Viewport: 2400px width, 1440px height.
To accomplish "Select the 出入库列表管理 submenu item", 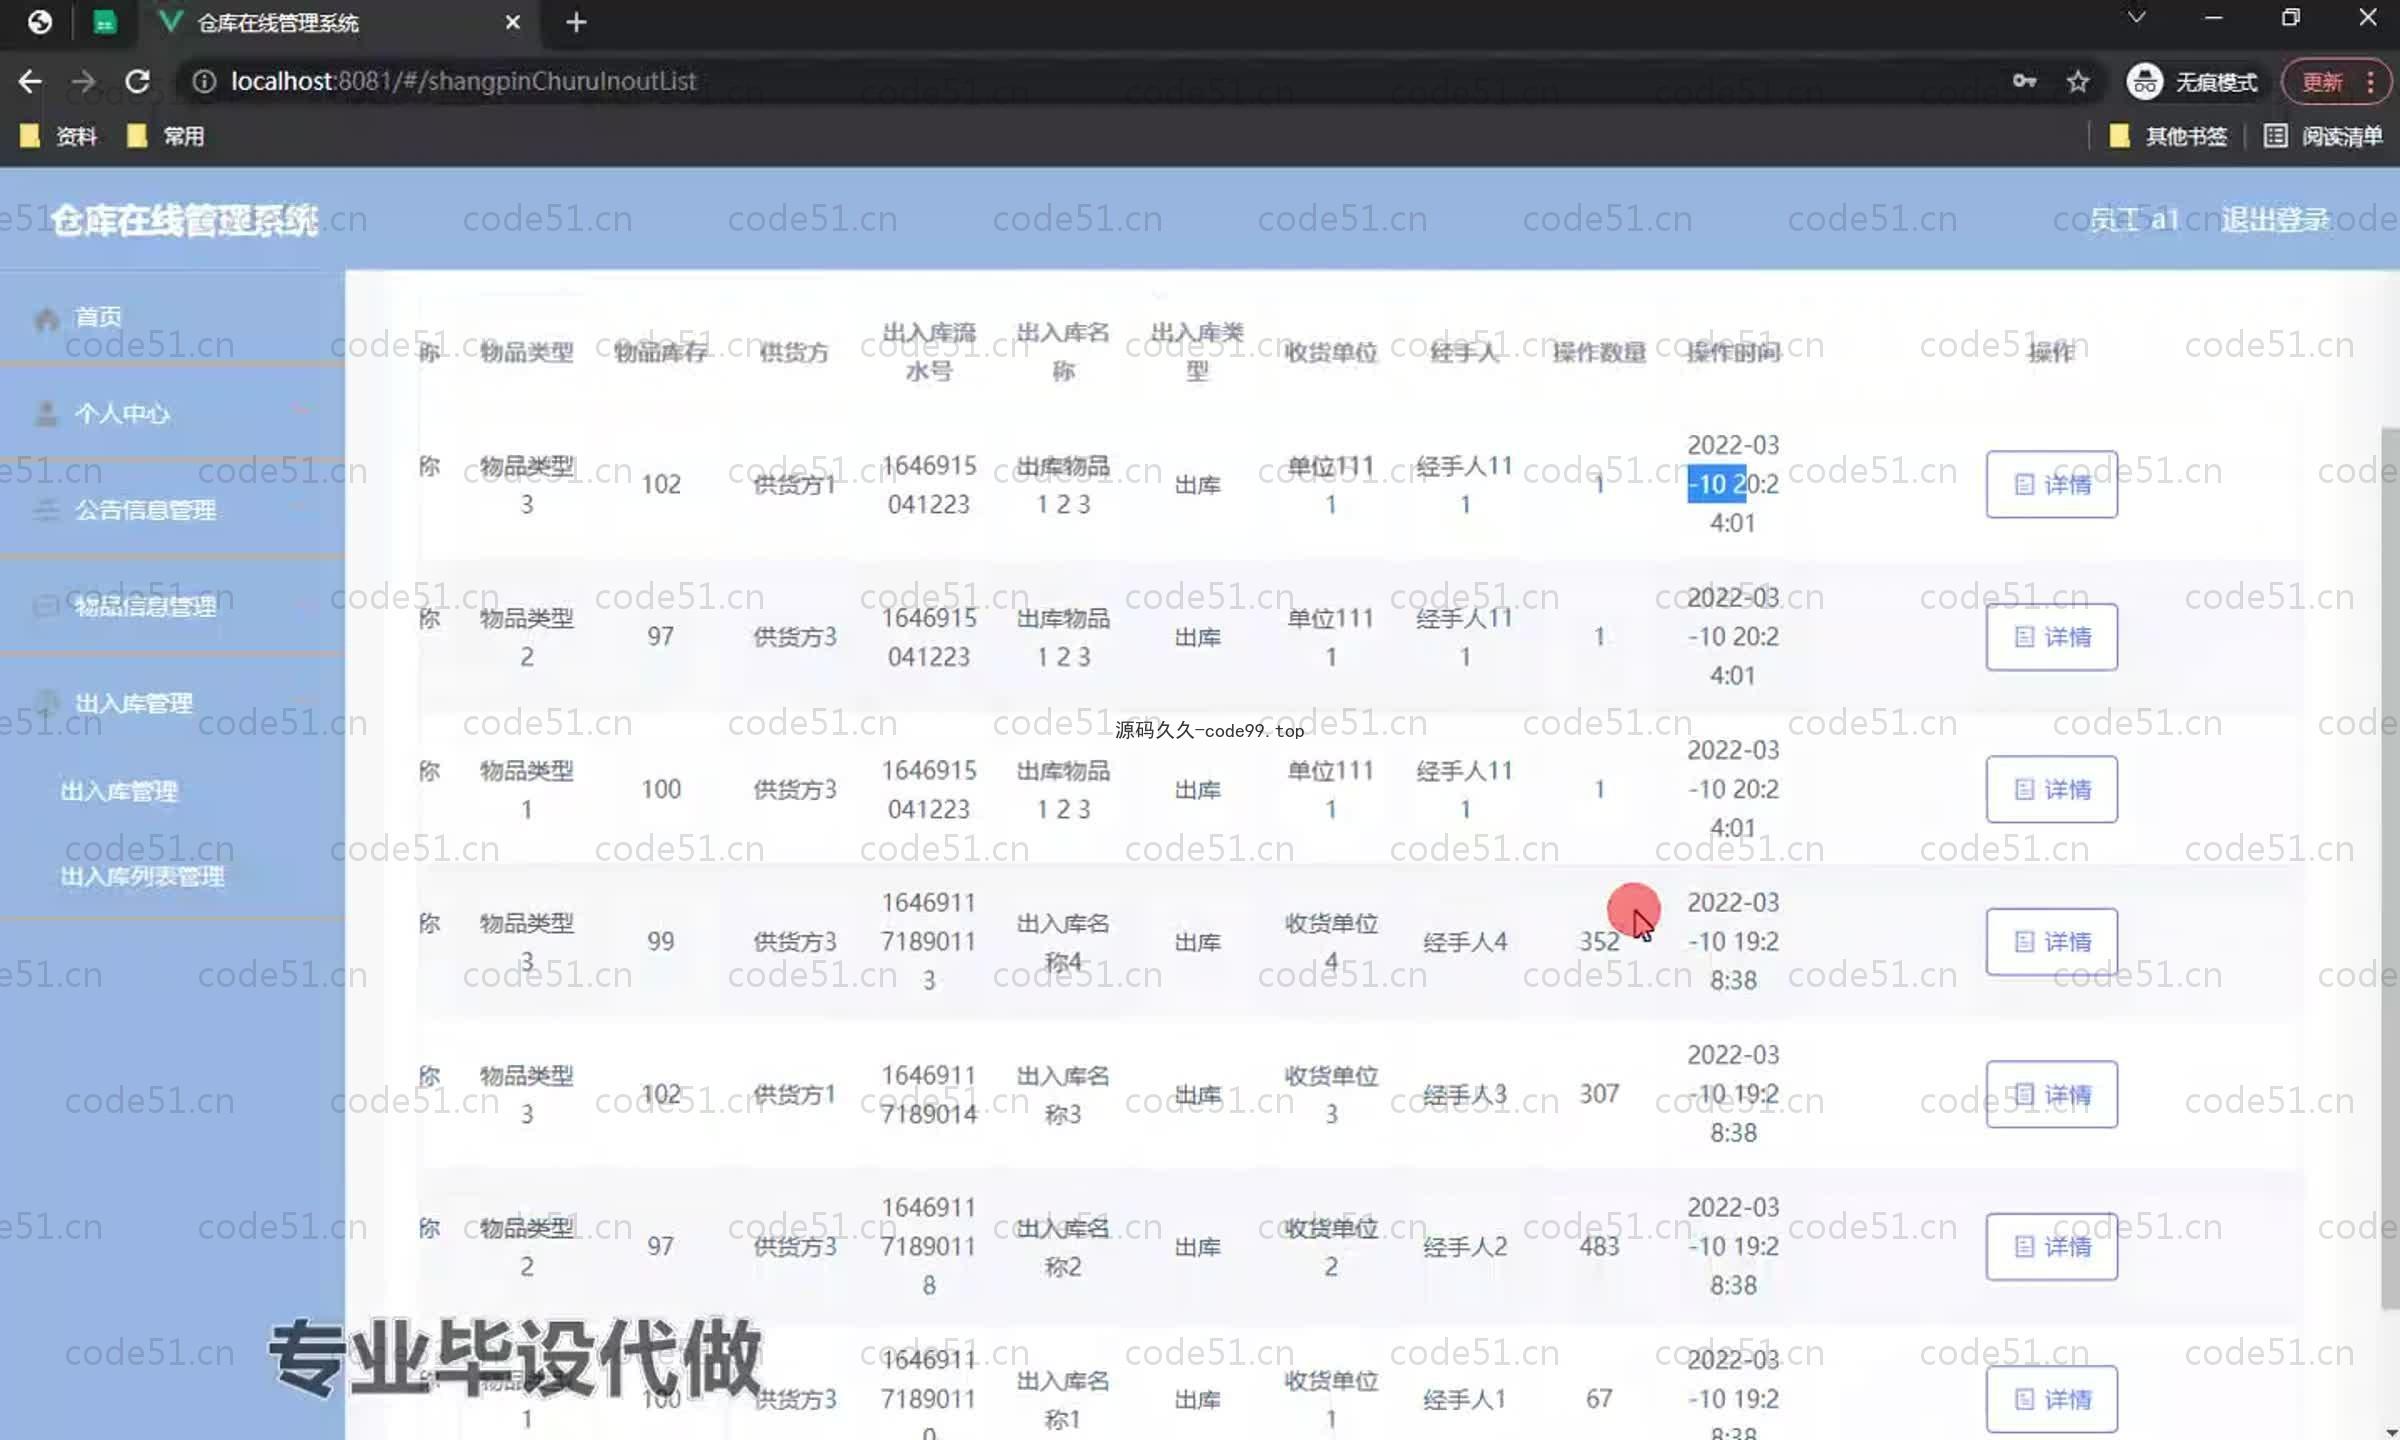I will [x=142, y=877].
